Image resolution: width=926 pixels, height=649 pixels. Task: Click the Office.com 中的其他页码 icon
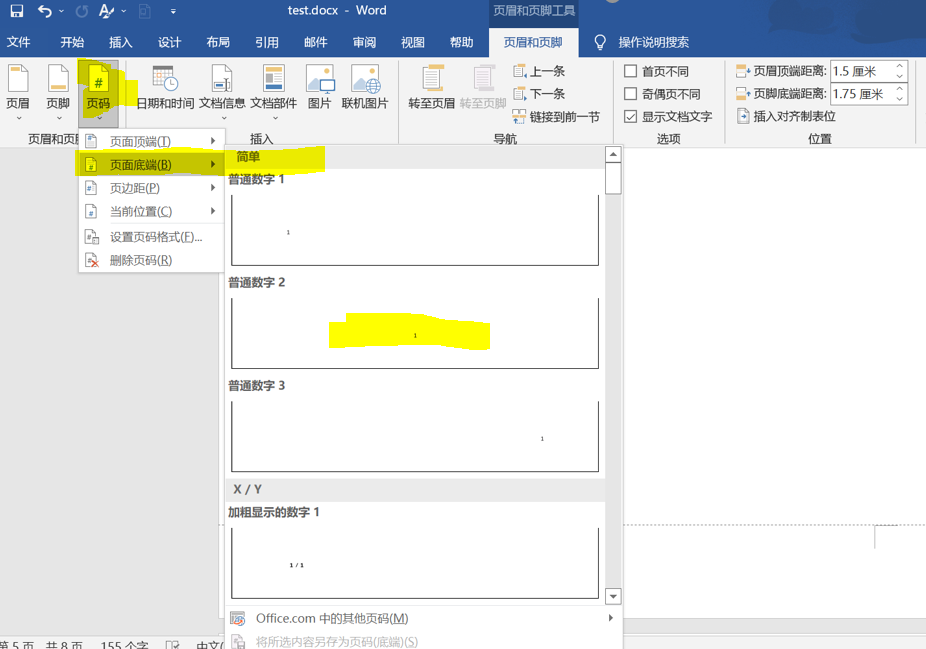(237, 618)
